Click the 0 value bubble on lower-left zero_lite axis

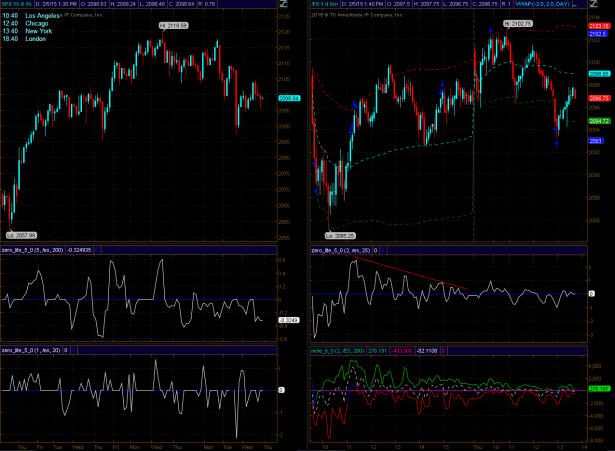tap(281, 390)
